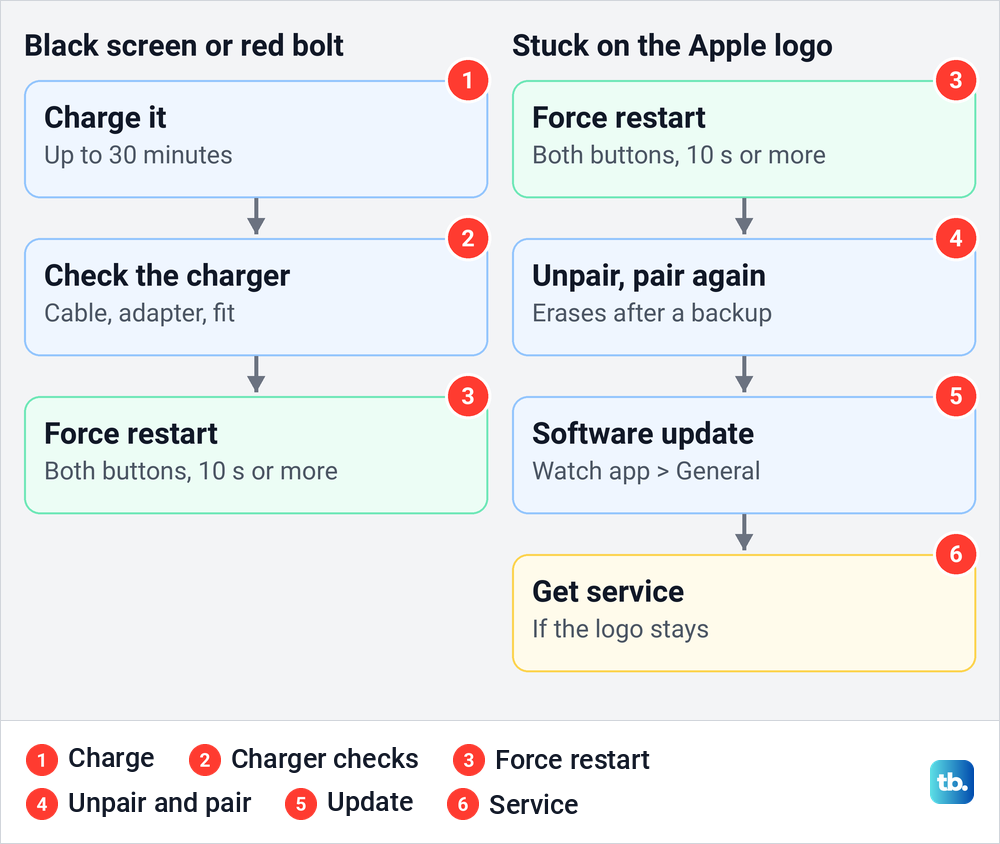Click 'Force restart' title under Black screen column

pos(131,434)
